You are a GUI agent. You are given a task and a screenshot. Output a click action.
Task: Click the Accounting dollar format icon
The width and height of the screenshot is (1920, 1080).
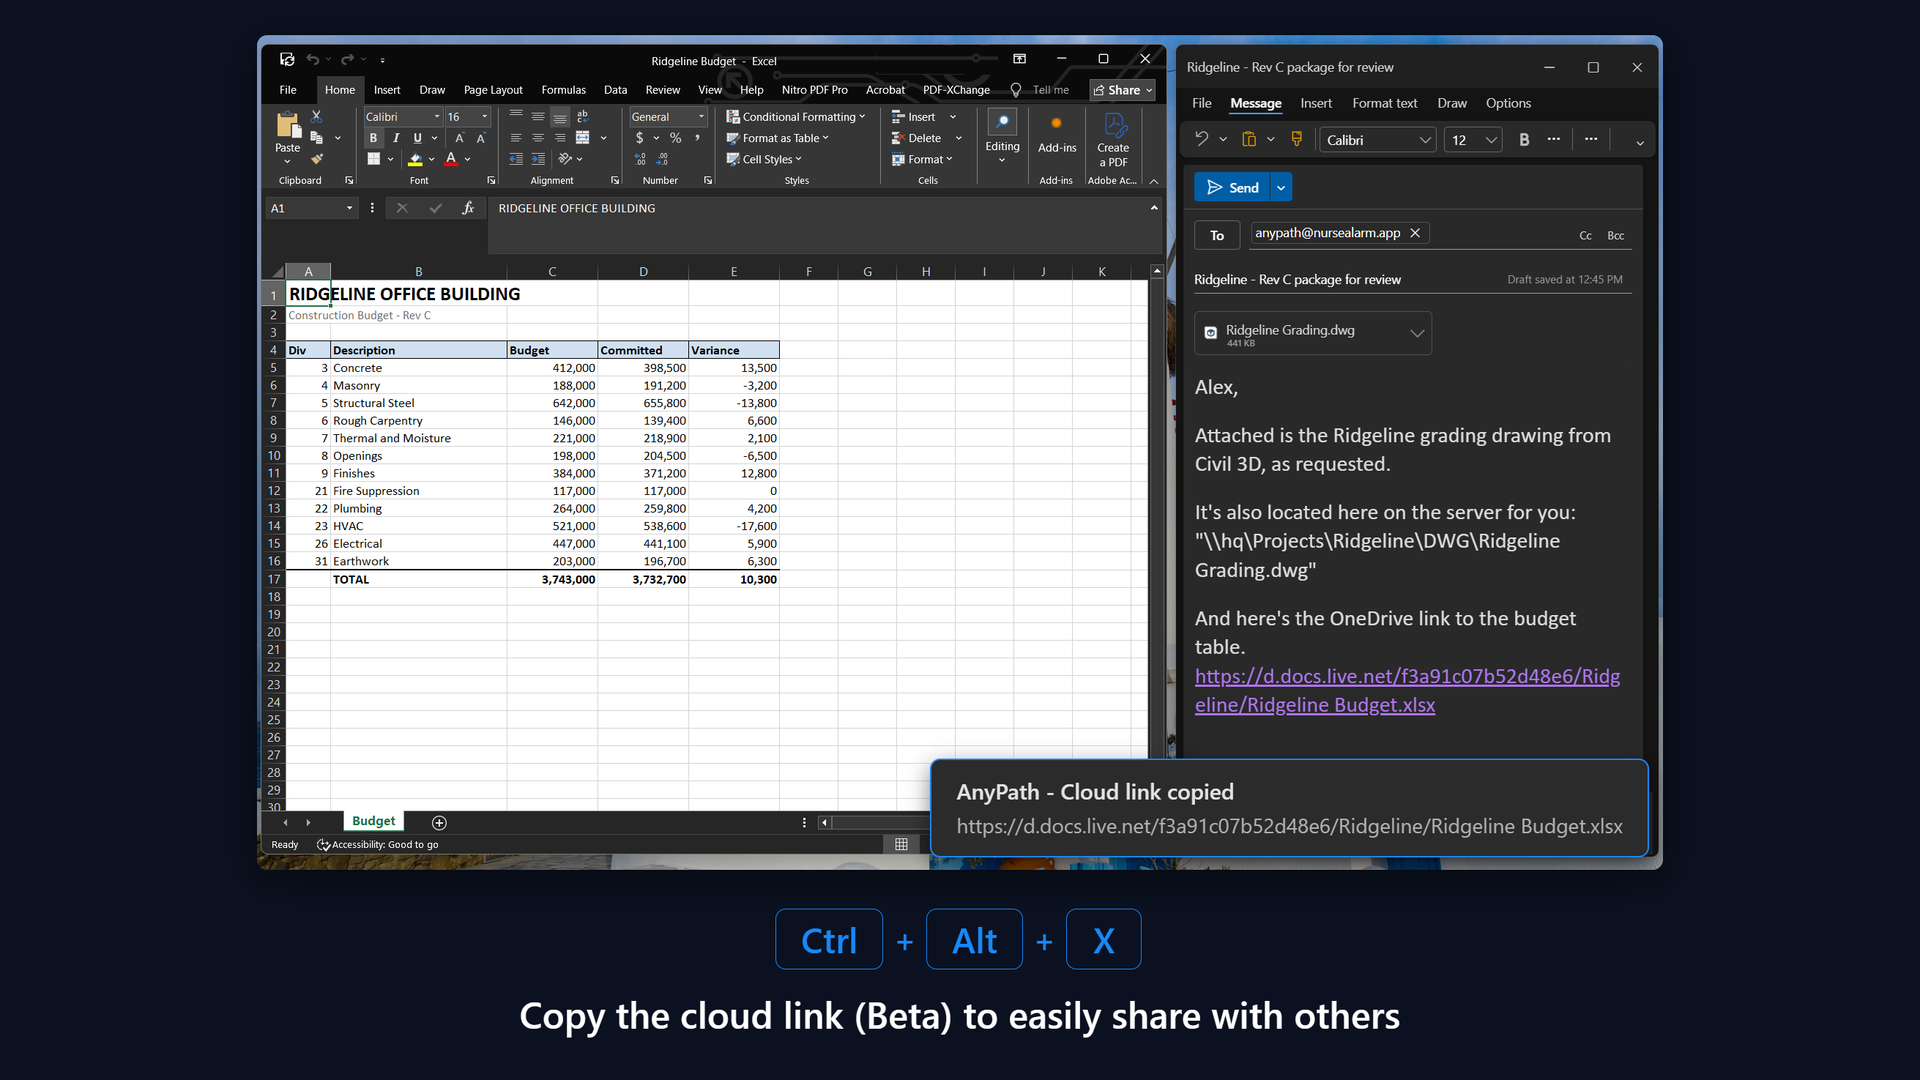[x=640, y=138]
